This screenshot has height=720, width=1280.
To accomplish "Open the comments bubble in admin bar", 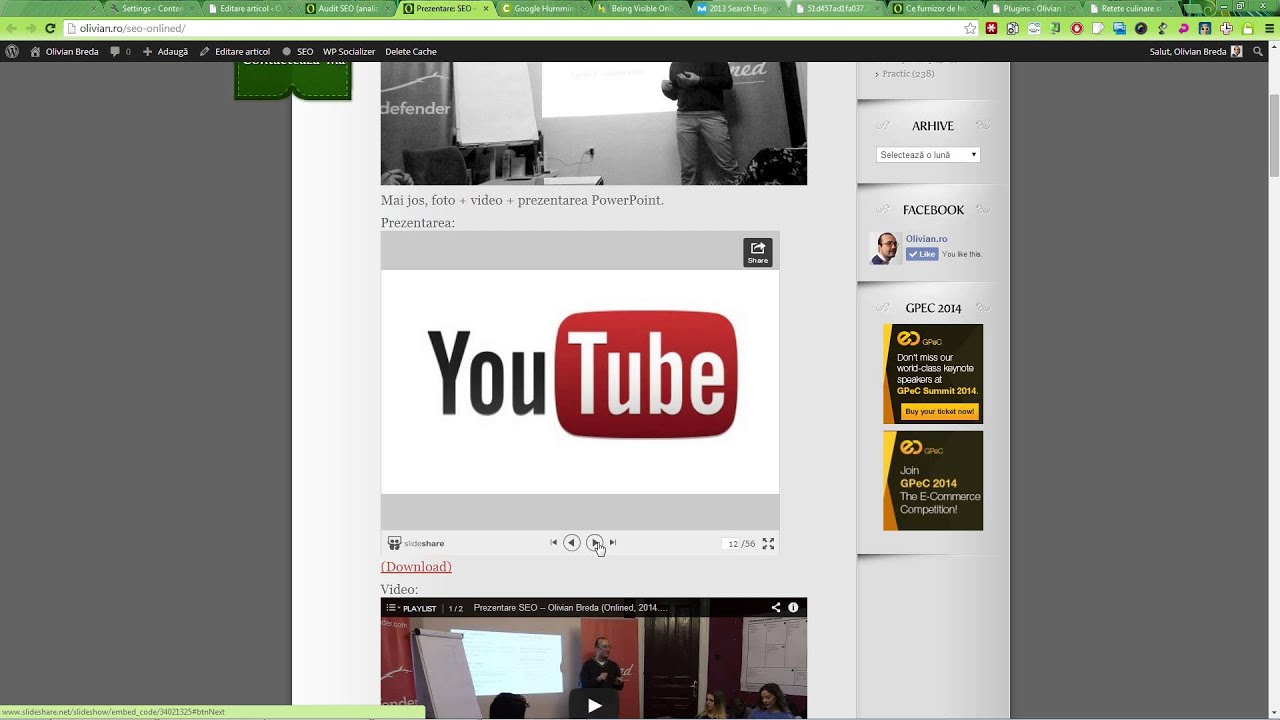I will pos(120,51).
